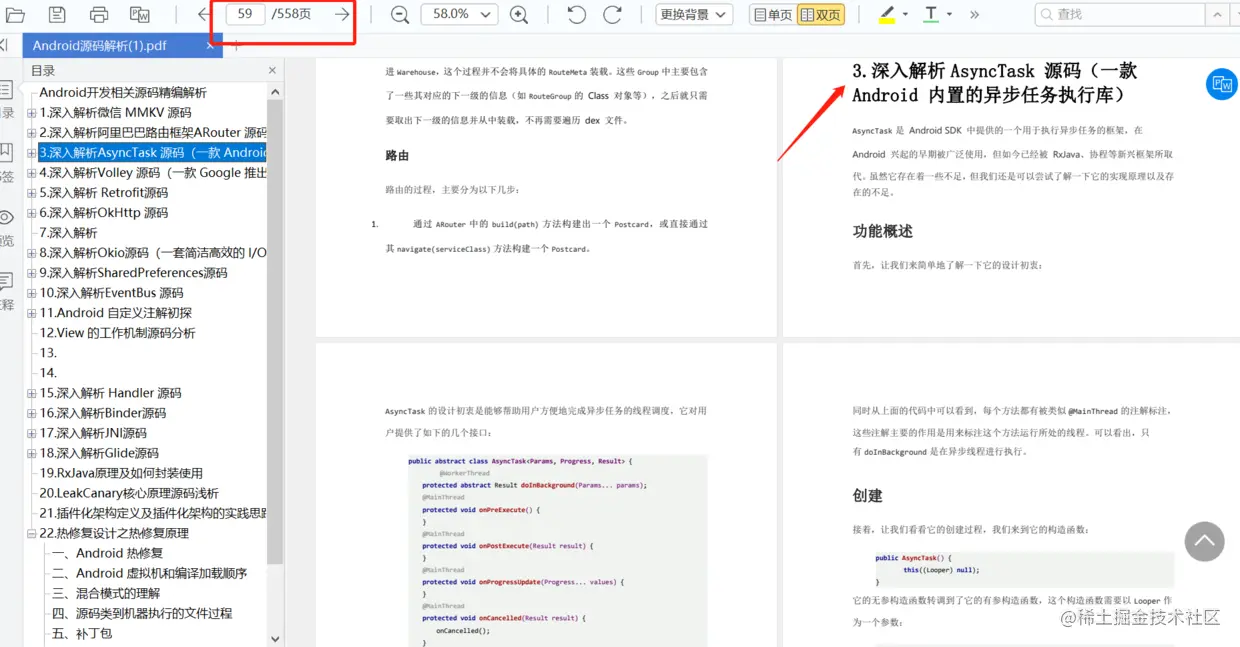
Task: Go to the next page arrow
Action: point(342,14)
